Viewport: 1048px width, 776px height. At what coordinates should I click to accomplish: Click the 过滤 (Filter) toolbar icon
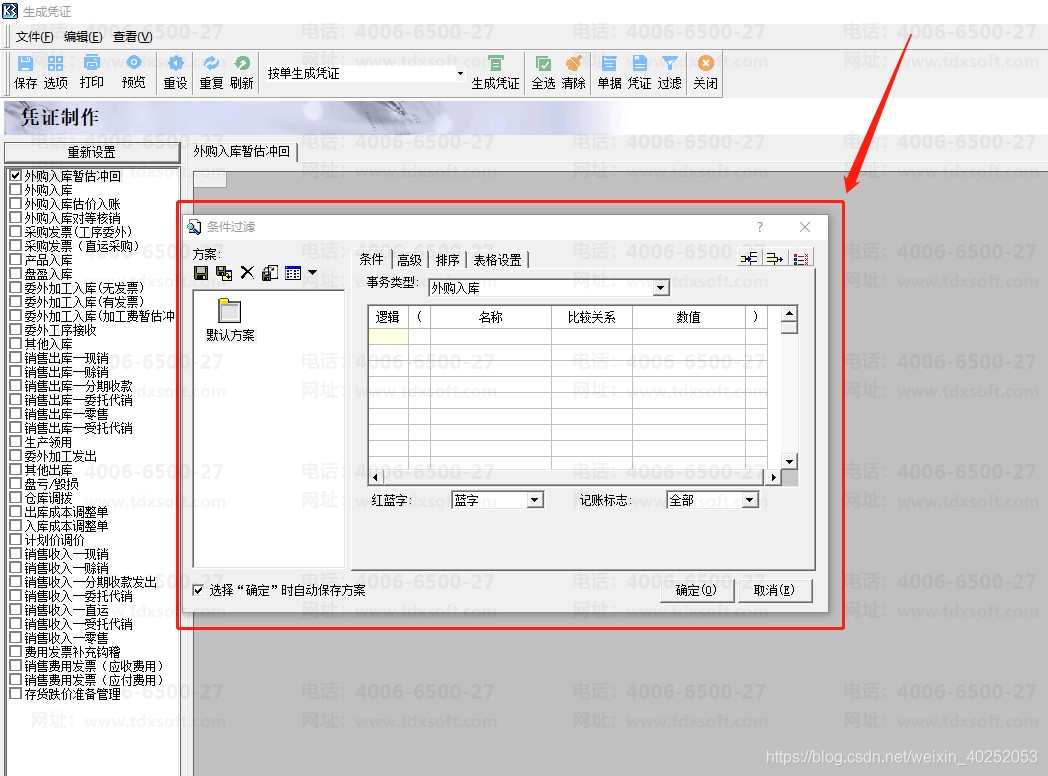(x=669, y=72)
